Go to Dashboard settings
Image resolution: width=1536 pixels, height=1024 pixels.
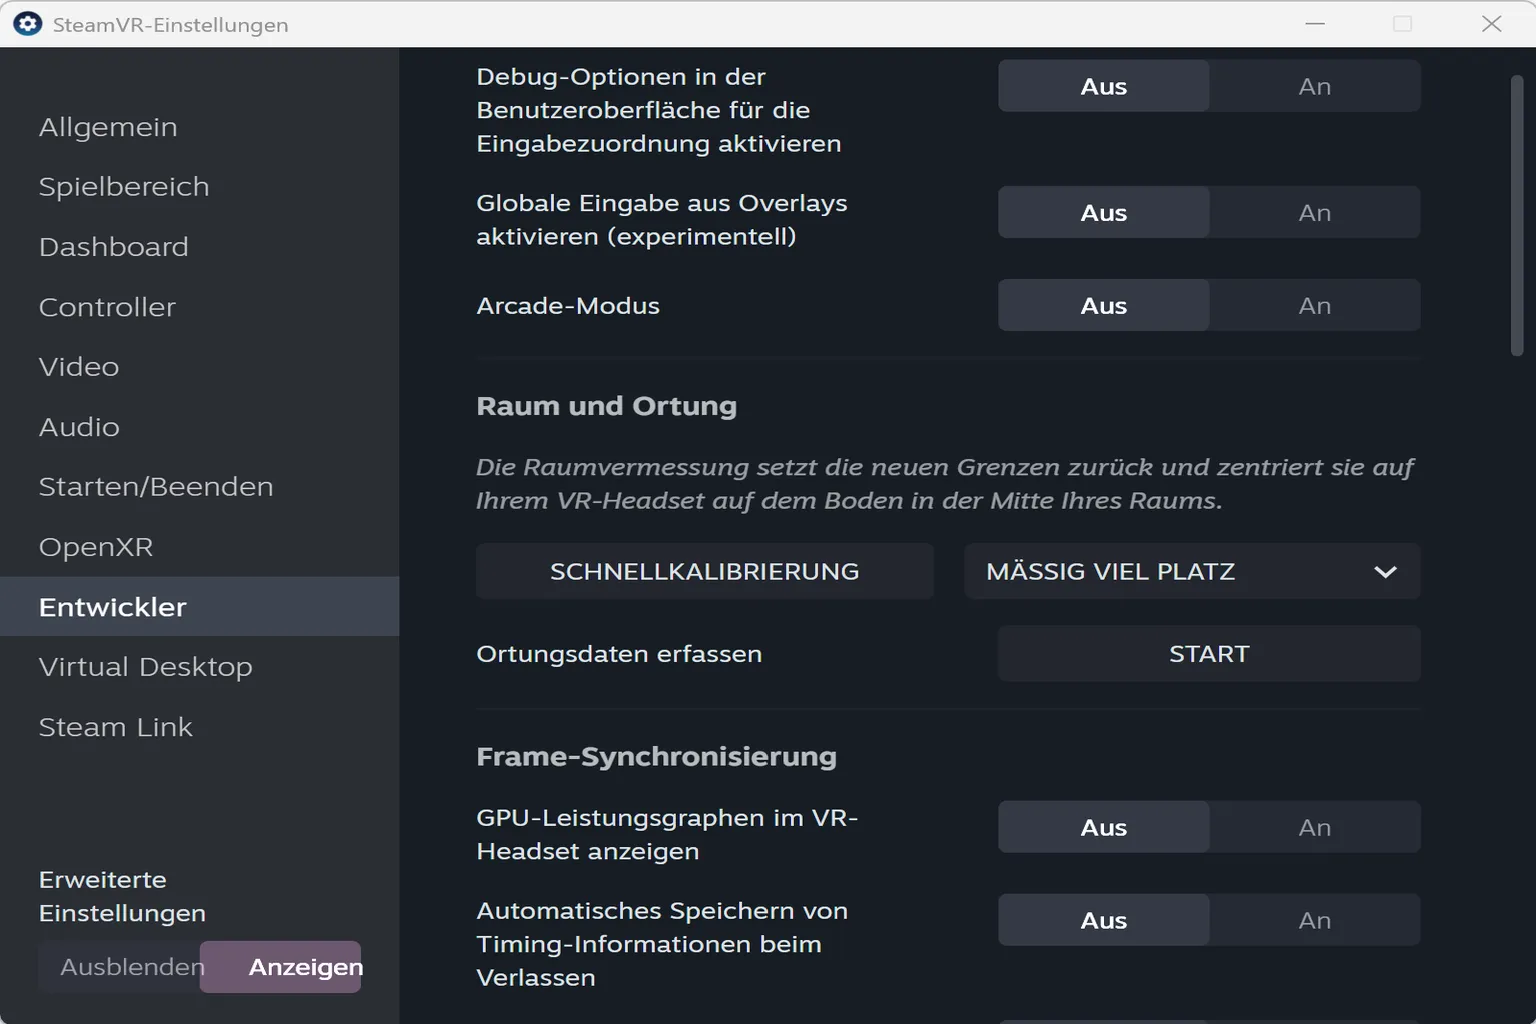click(x=200, y=247)
